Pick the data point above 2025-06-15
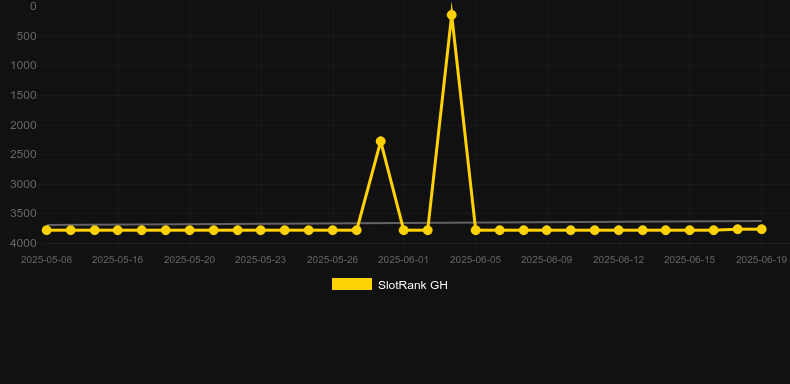The image size is (790, 384). [690, 230]
